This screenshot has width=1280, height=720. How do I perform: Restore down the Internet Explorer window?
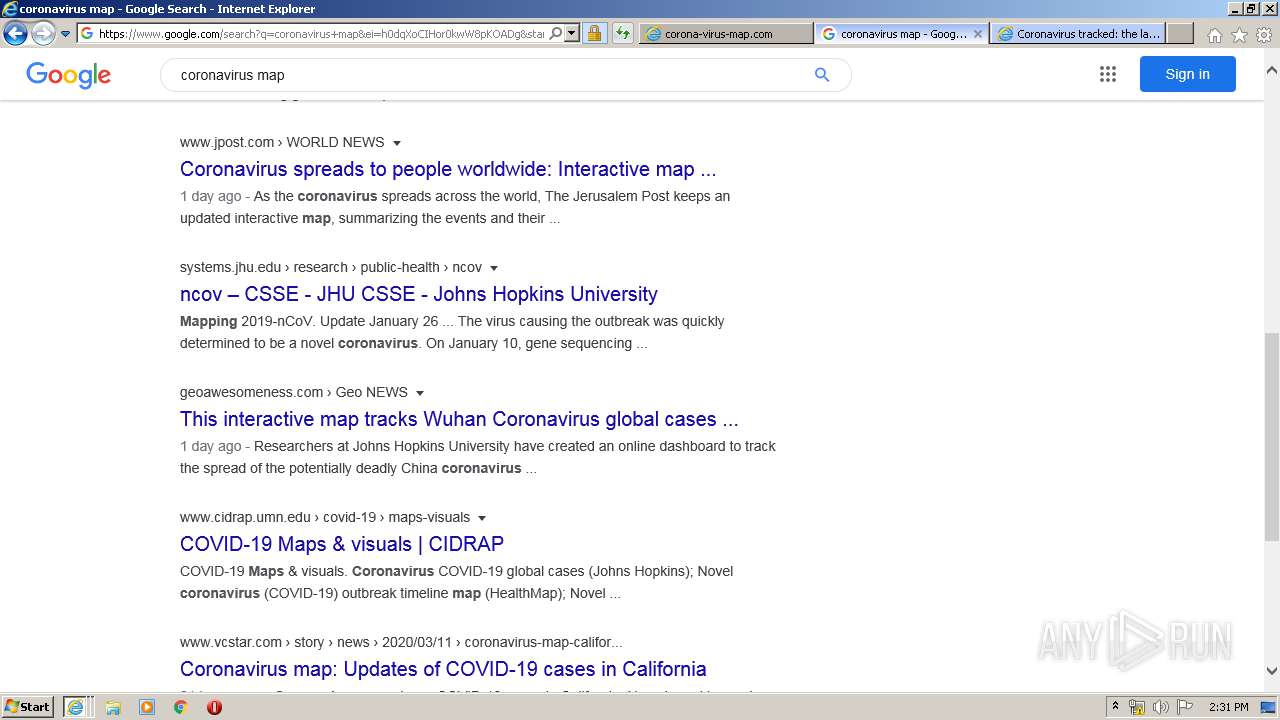coord(1251,9)
